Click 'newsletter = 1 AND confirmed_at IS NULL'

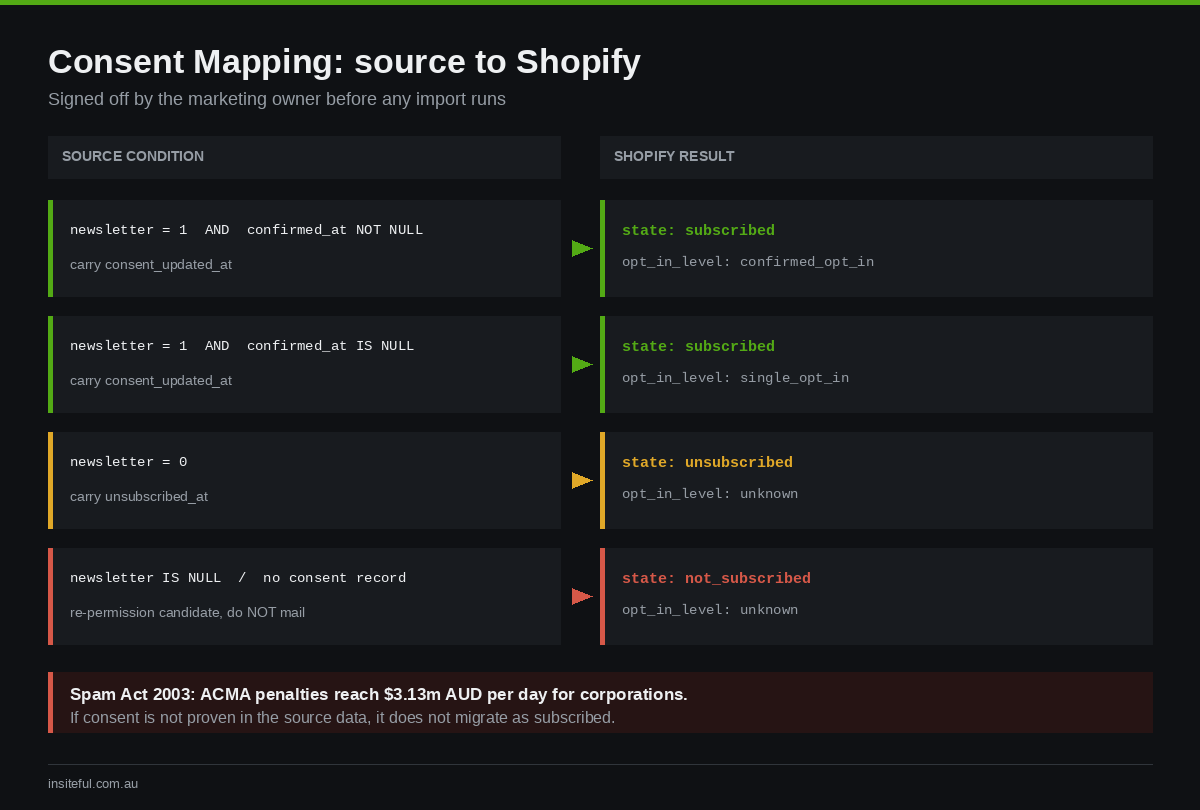click(242, 346)
